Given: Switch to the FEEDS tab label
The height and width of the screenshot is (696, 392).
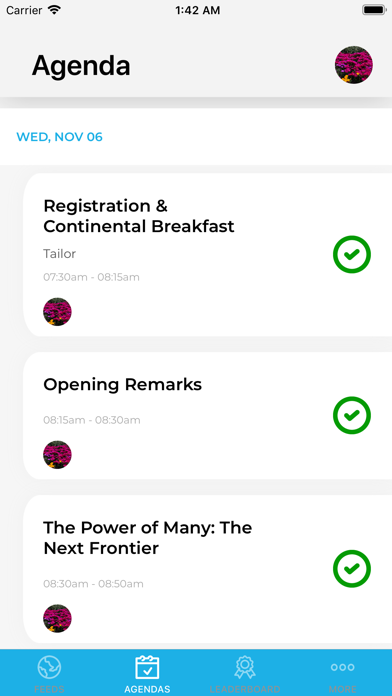Looking at the screenshot, I should (x=49, y=689).
